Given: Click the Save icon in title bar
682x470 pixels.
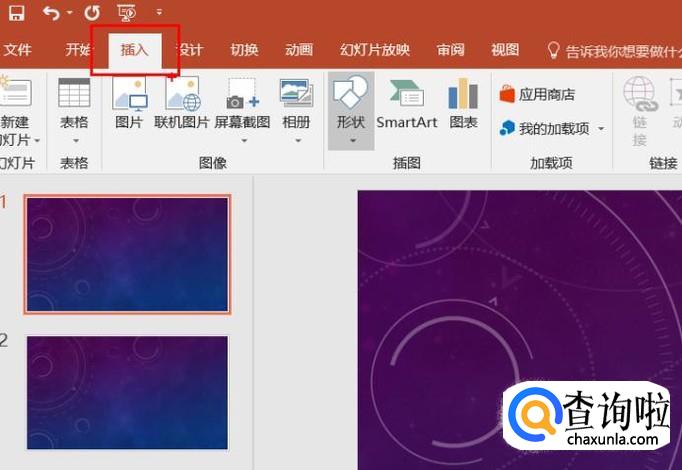Looking at the screenshot, I should (16, 13).
